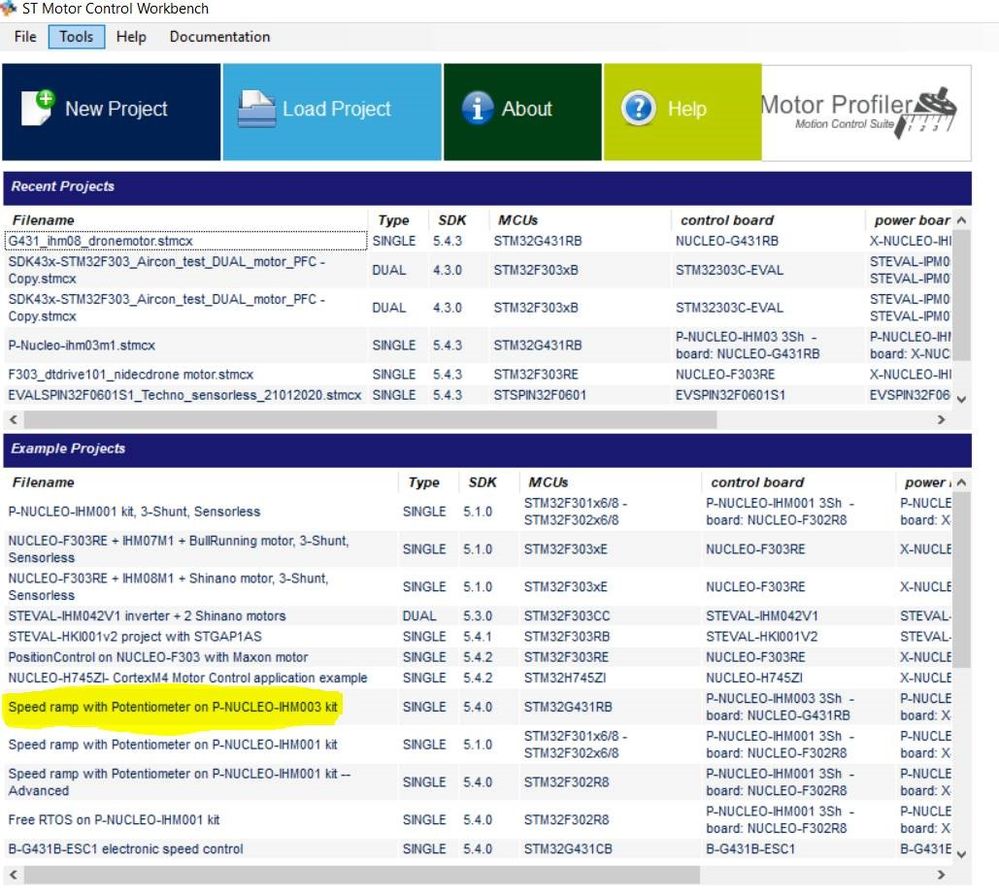Screen dimensions: 999x894
Task: Select NUCLEO-H745ZI- CortexM4 Motor Control application example
Action: click(188, 678)
